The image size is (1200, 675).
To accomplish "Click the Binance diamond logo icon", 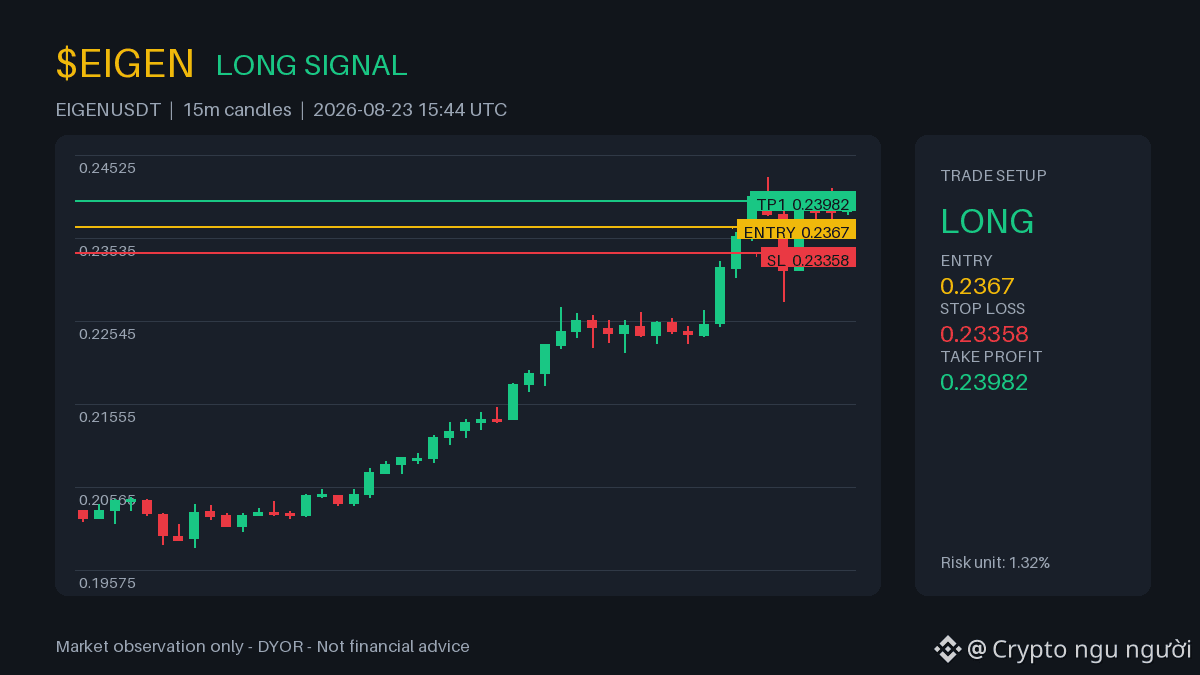I will tap(947, 649).
